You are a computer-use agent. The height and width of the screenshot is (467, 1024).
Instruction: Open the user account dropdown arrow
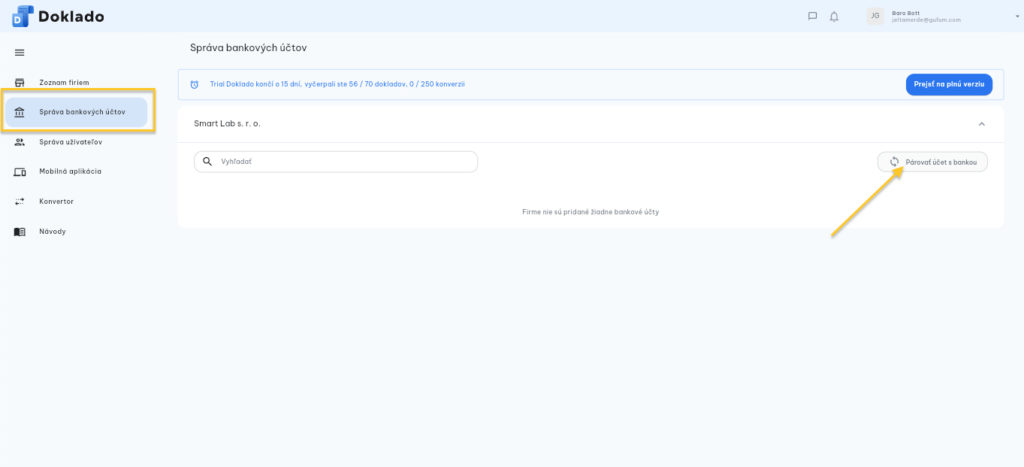1017,16
